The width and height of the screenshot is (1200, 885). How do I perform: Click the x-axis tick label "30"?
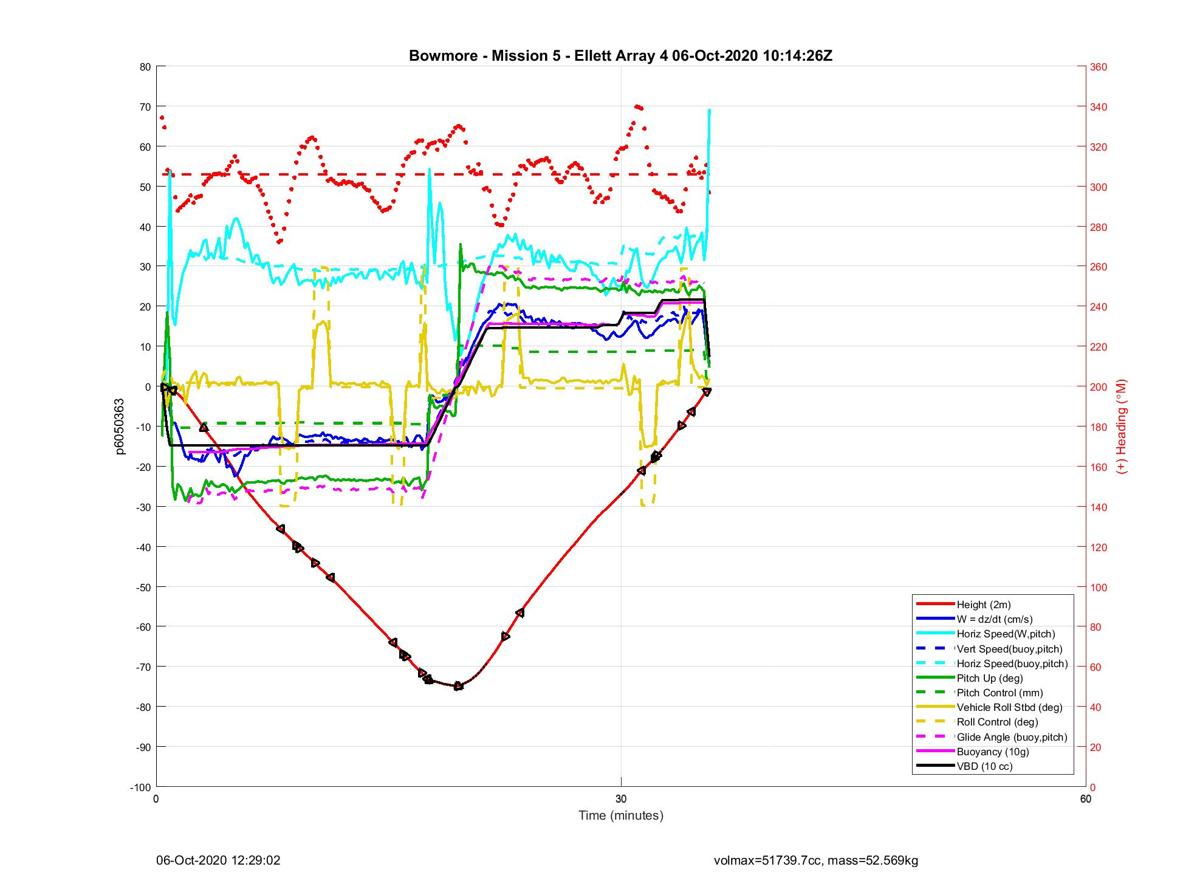point(621,799)
